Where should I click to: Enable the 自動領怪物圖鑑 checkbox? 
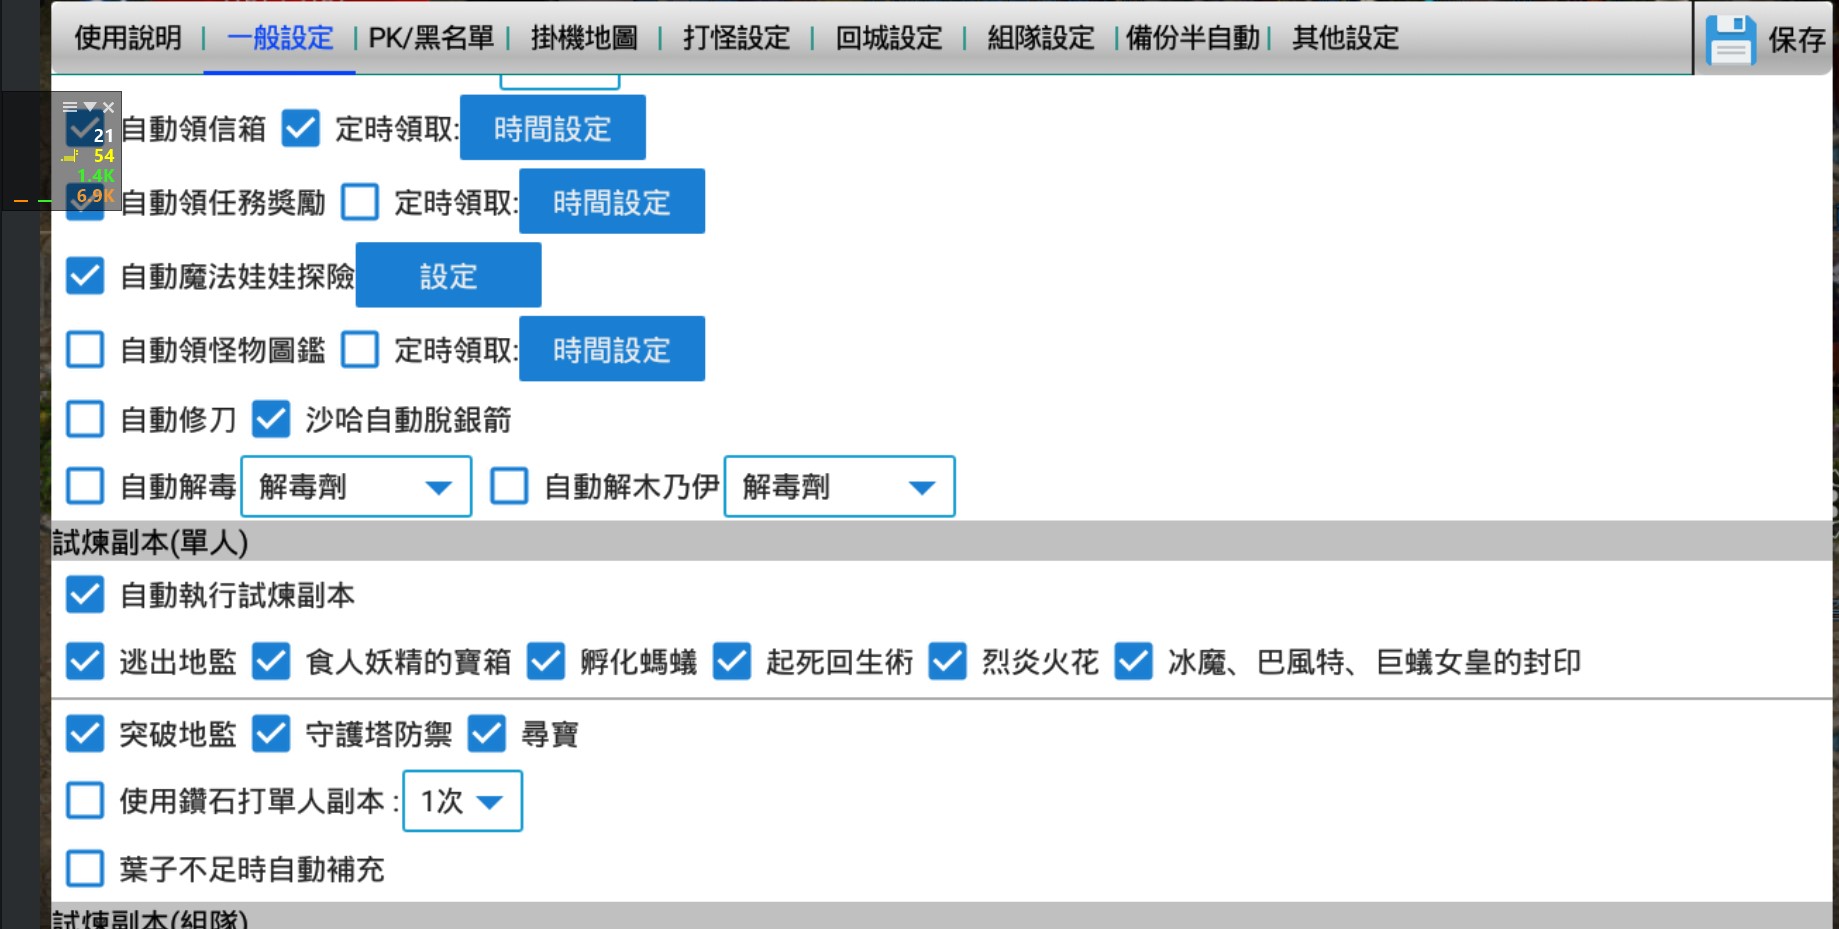85,349
